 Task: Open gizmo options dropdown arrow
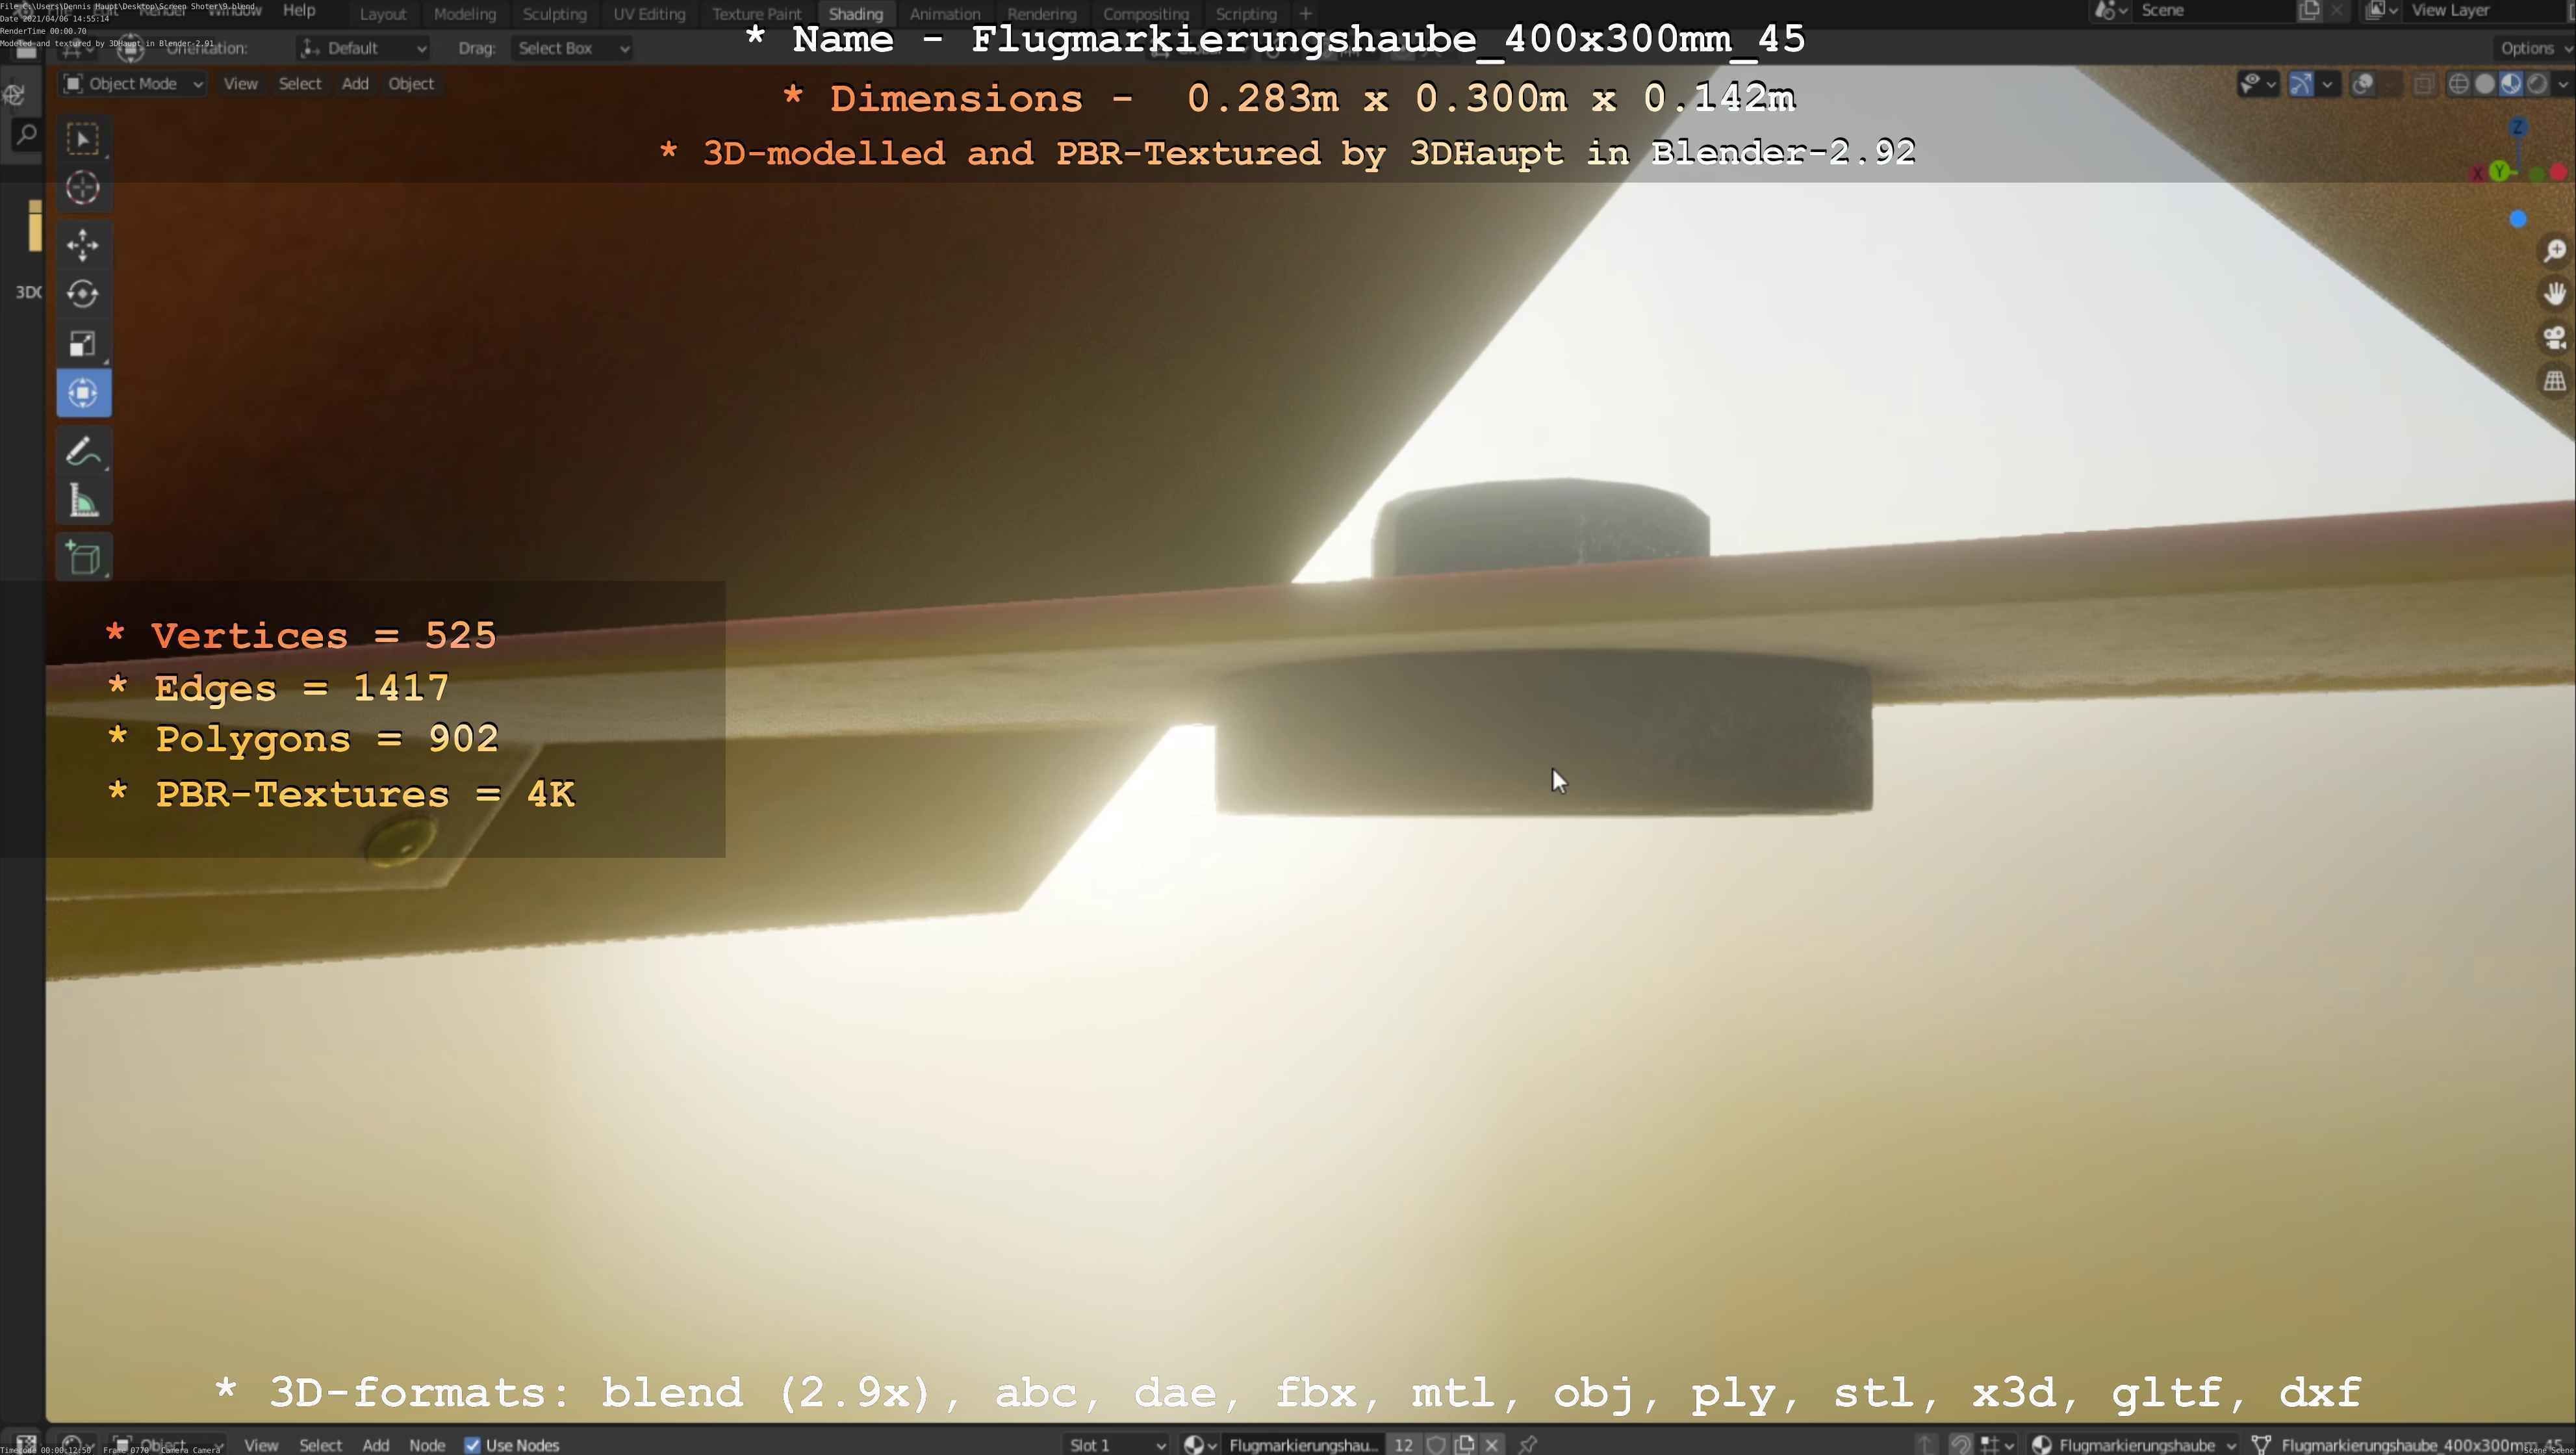2328,84
